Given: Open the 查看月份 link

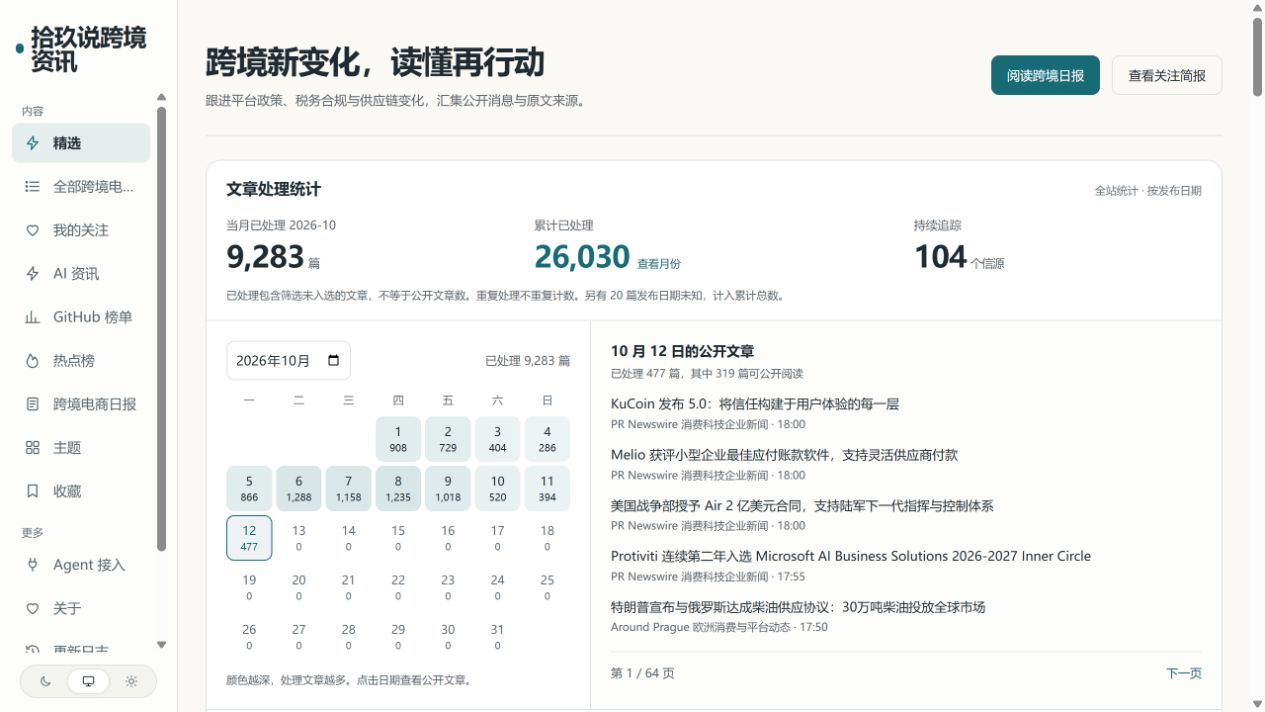Looking at the screenshot, I should [659, 264].
